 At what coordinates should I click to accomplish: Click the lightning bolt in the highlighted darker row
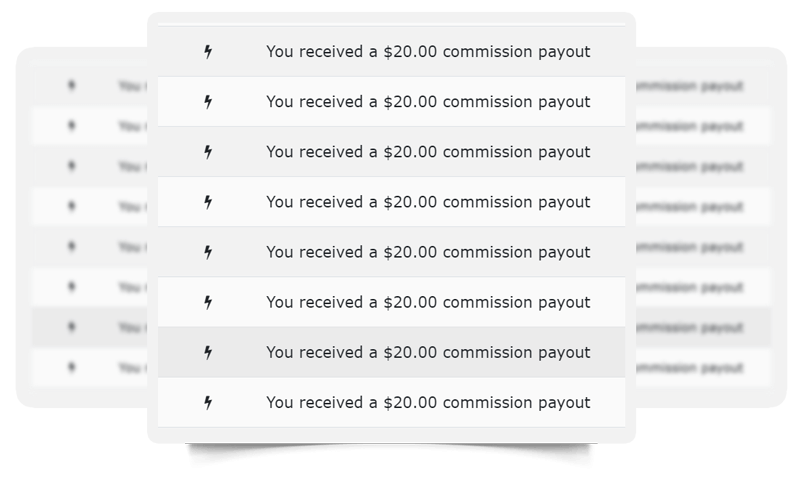(x=208, y=352)
